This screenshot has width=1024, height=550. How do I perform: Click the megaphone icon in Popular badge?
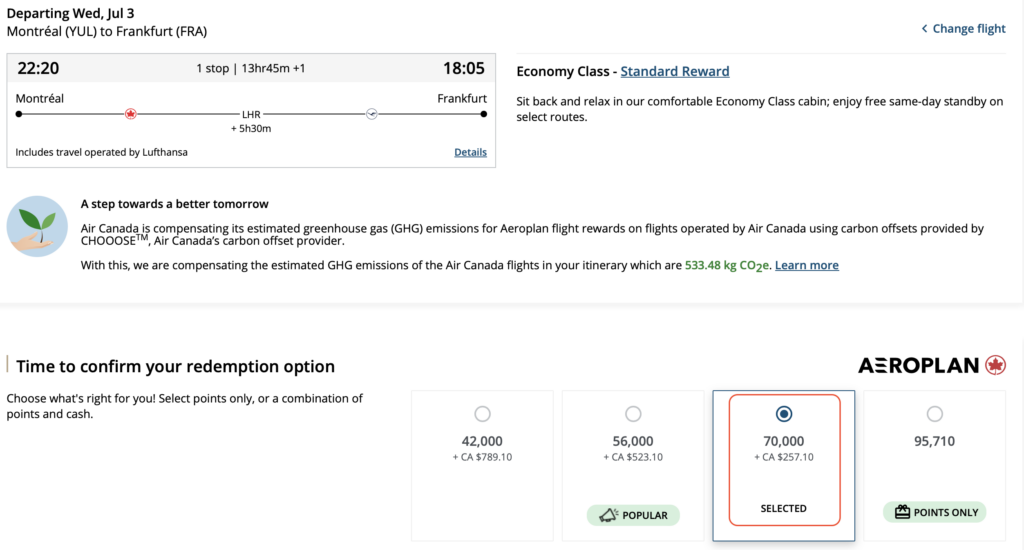click(x=606, y=515)
